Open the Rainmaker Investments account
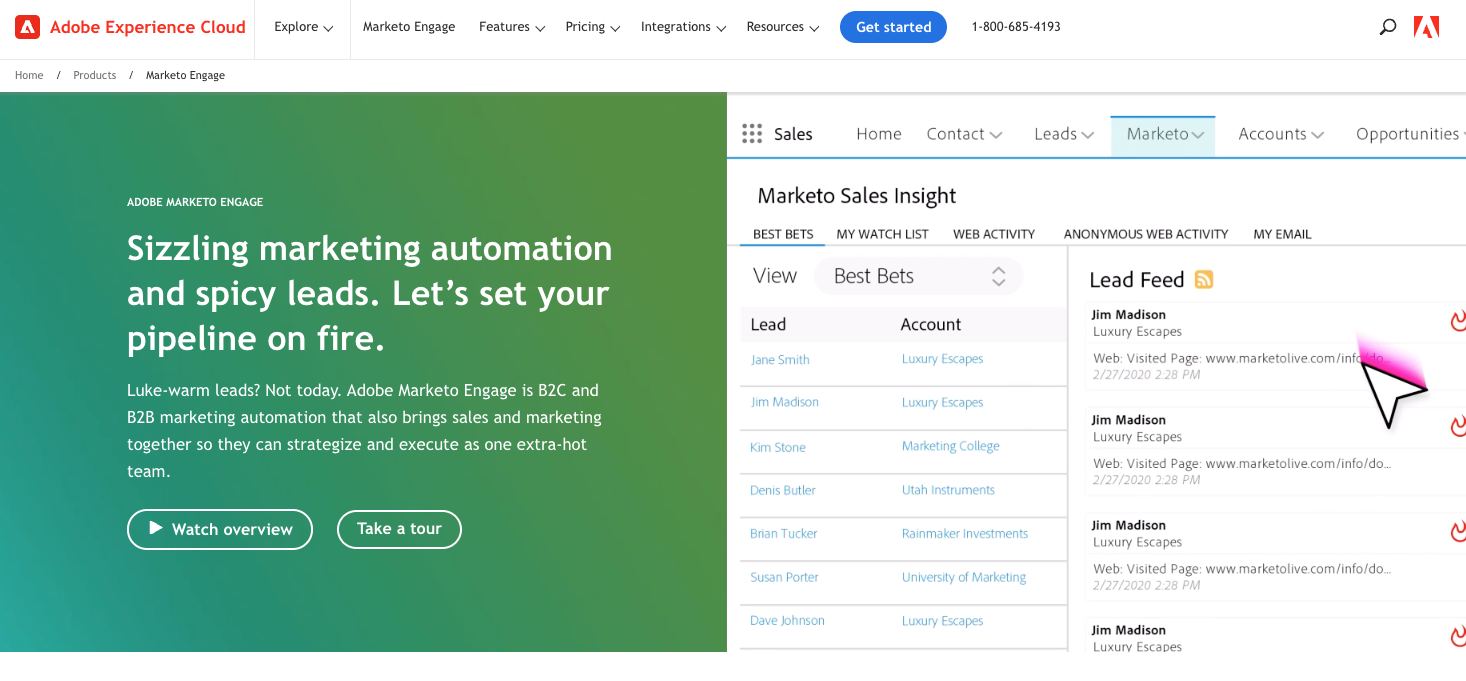The image size is (1466, 681). [x=964, y=534]
